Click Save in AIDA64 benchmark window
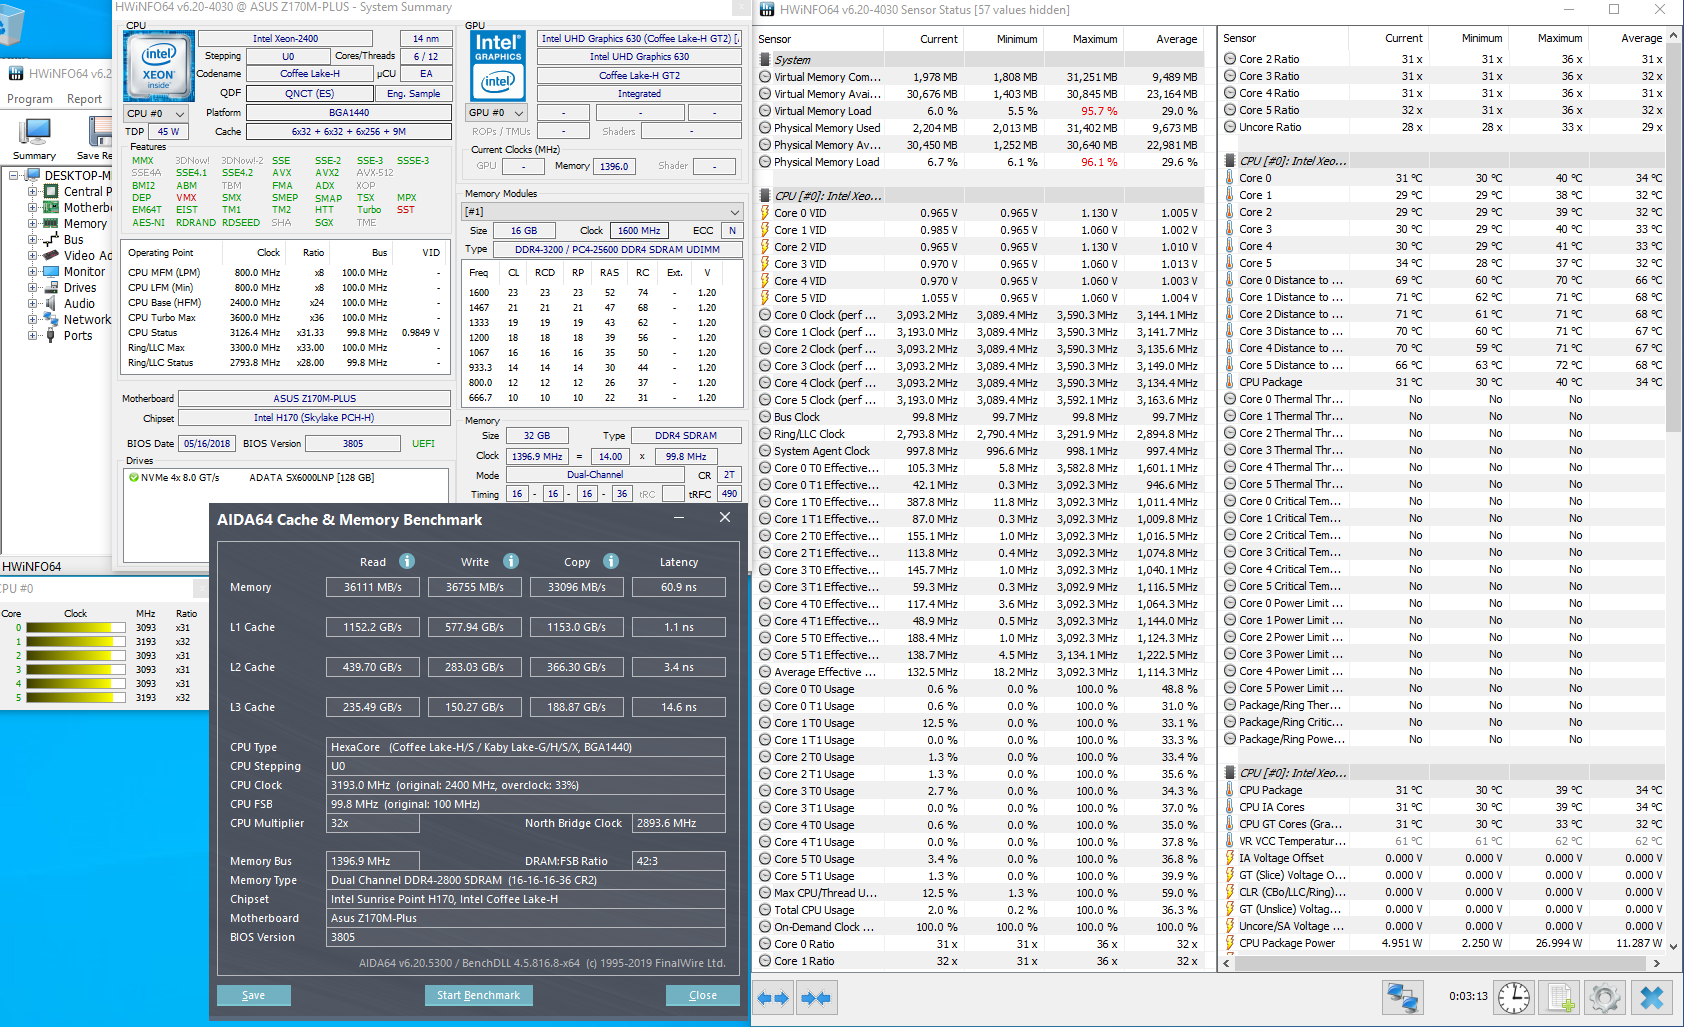Image resolution: width=1684 pixels, height=1027 pixels. [254, 995]
